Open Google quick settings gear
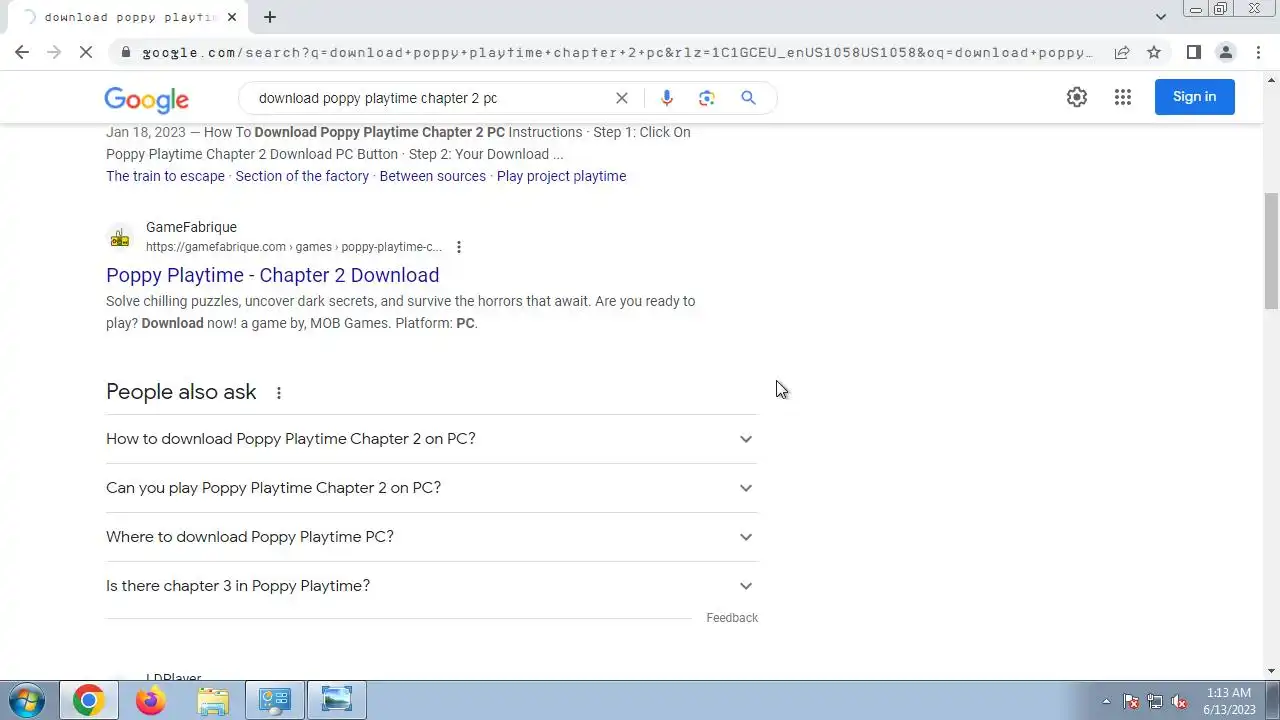 coord(1077,97)
